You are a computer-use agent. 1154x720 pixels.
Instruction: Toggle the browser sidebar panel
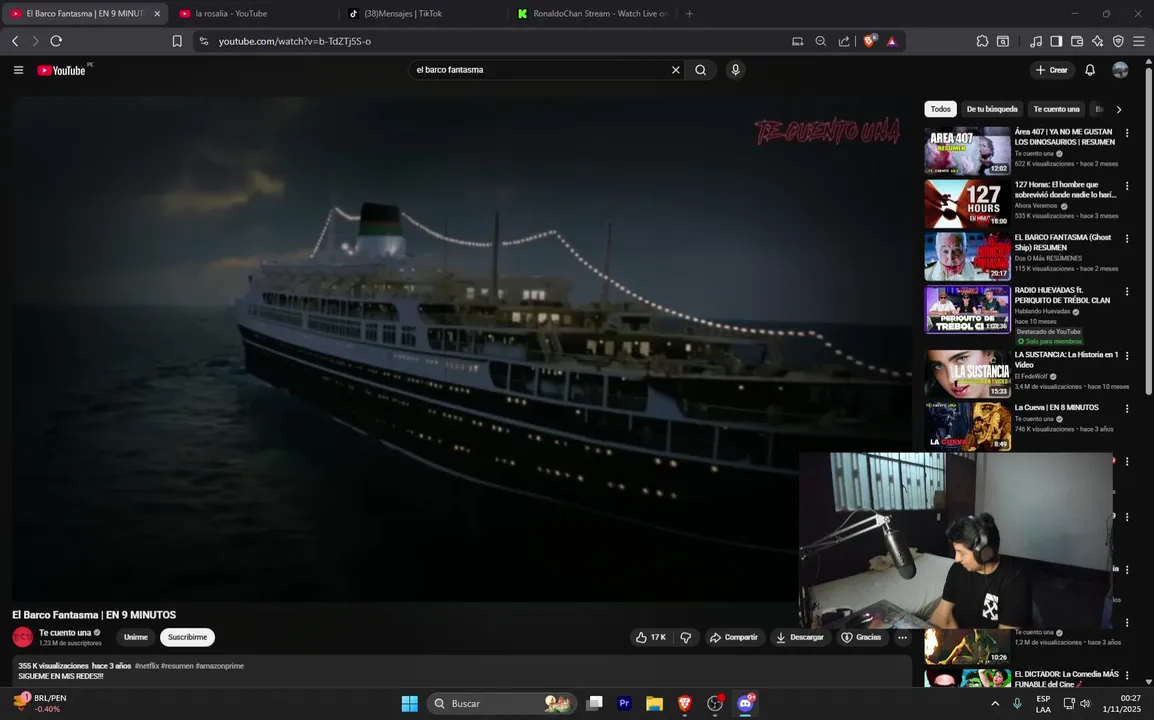click(1056, 41)
